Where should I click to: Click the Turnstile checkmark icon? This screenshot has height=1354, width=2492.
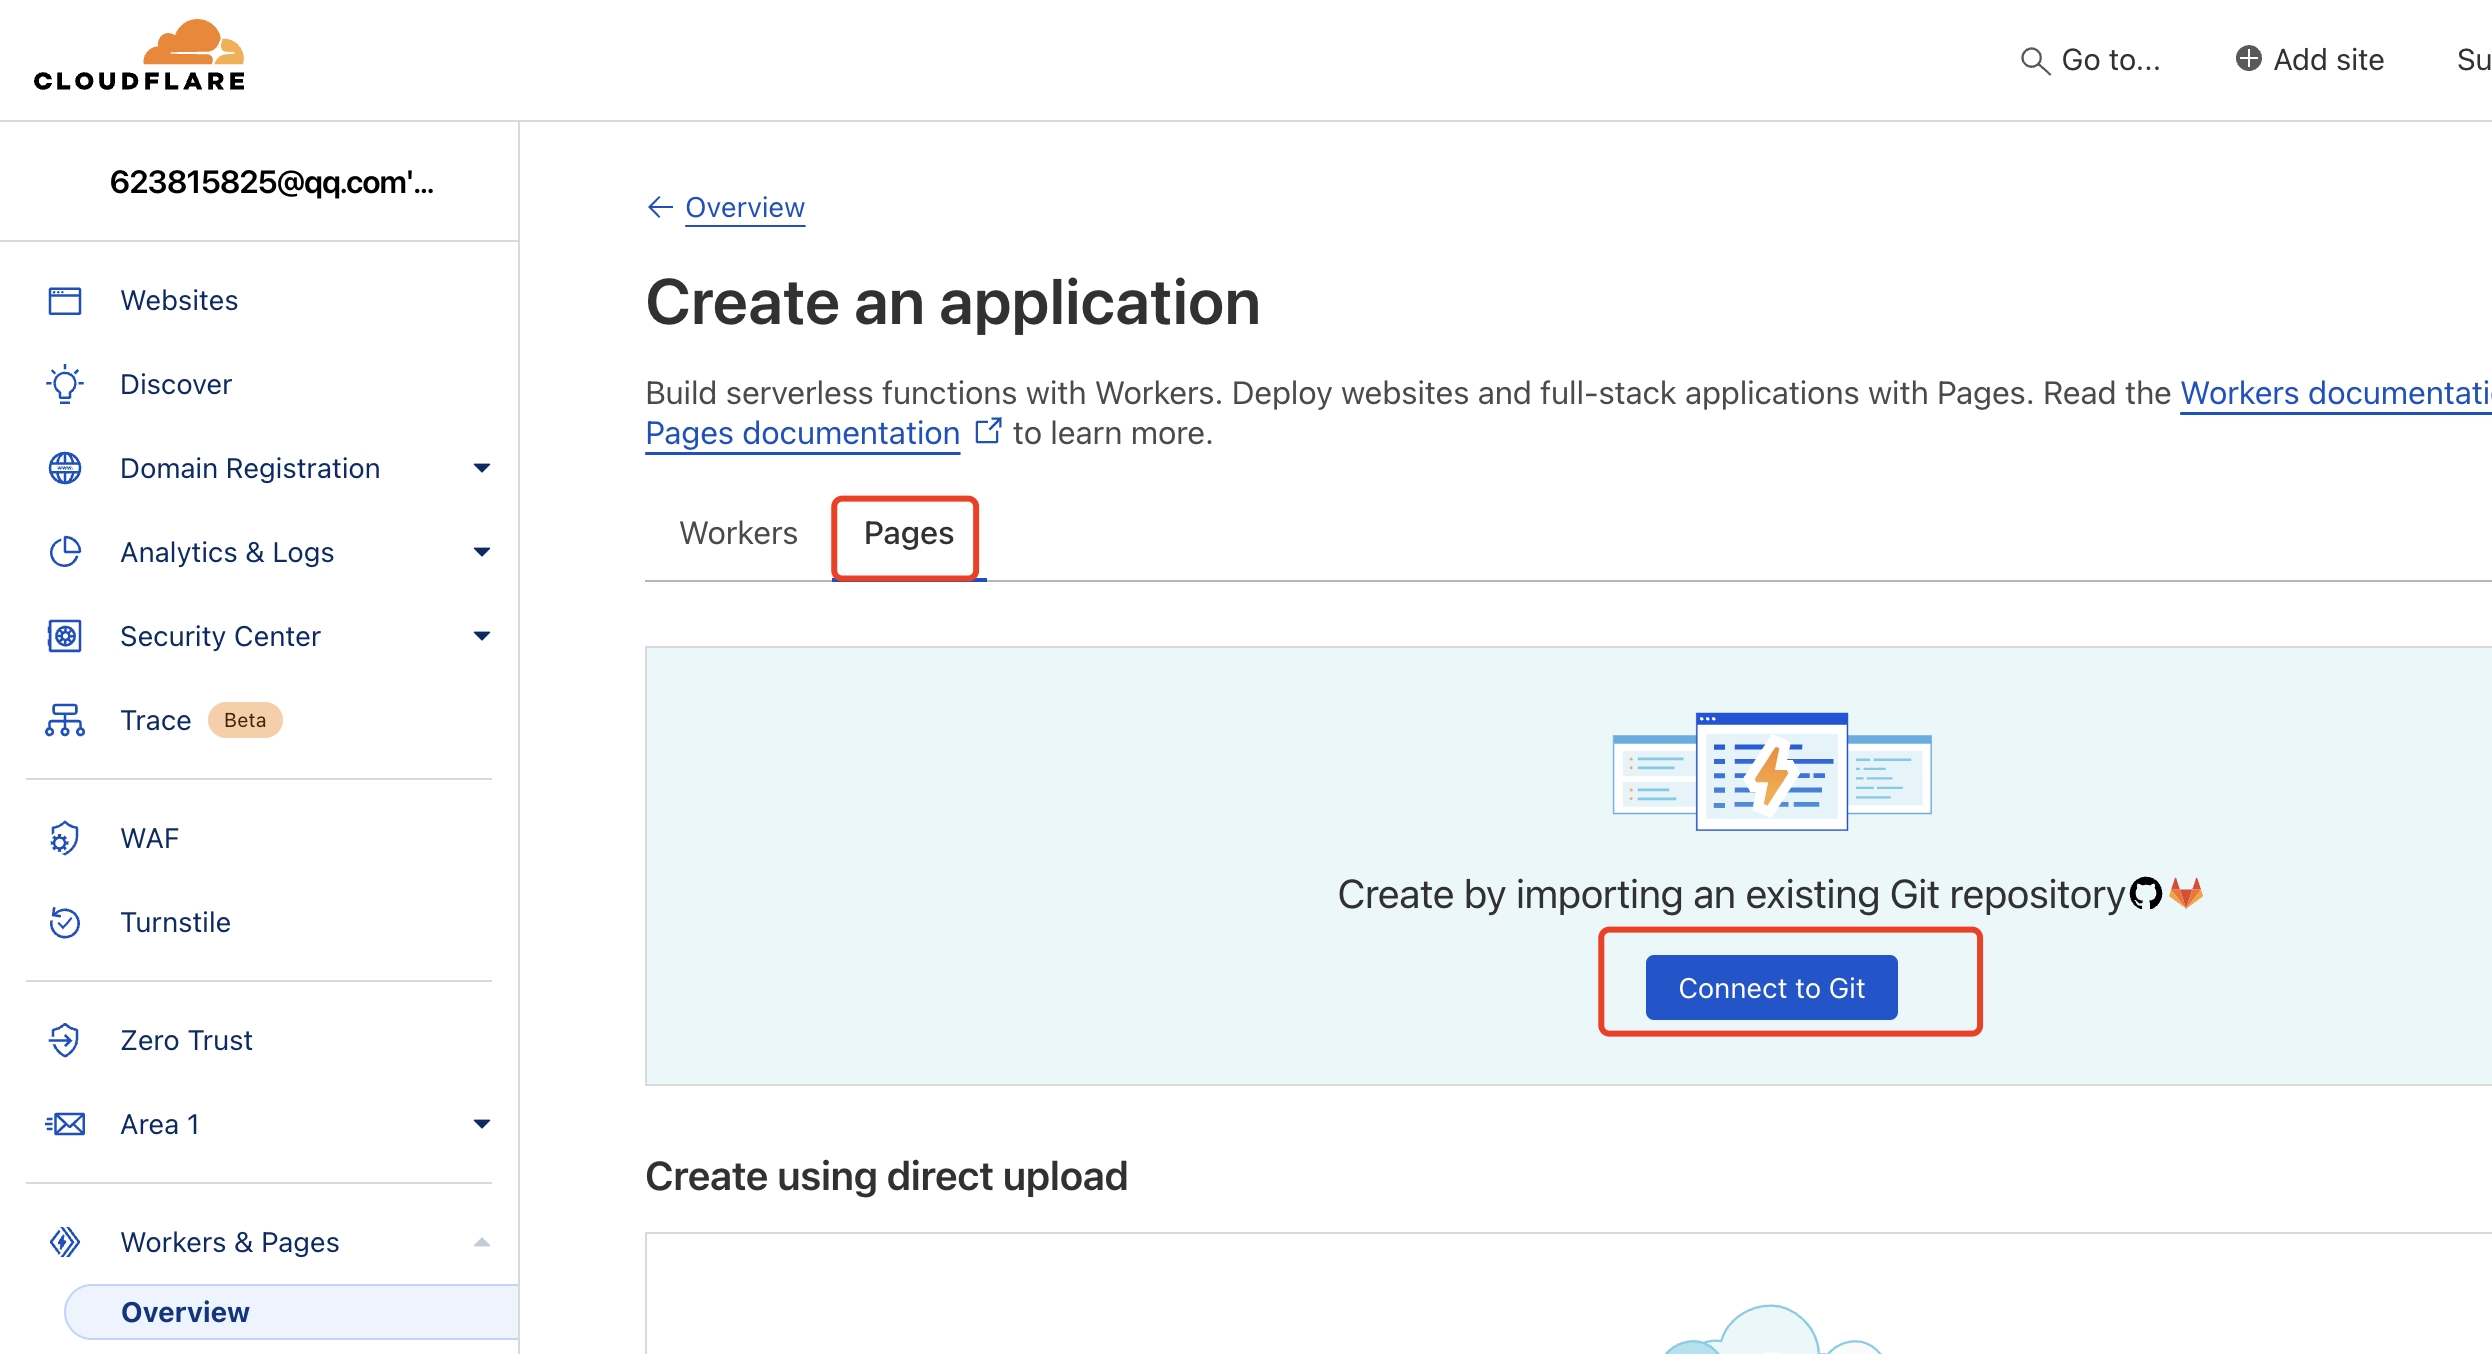(65, 922)
